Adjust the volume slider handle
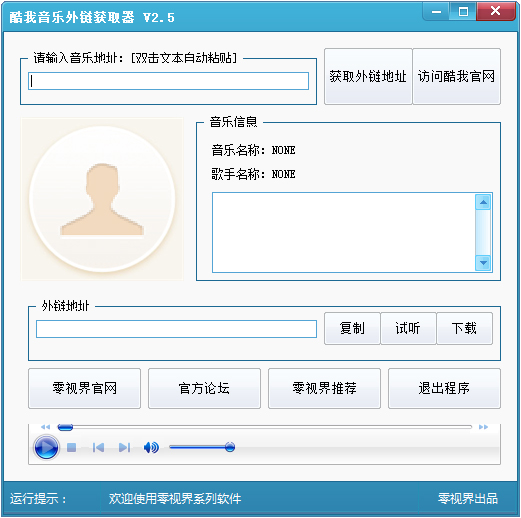 (230, 447)
